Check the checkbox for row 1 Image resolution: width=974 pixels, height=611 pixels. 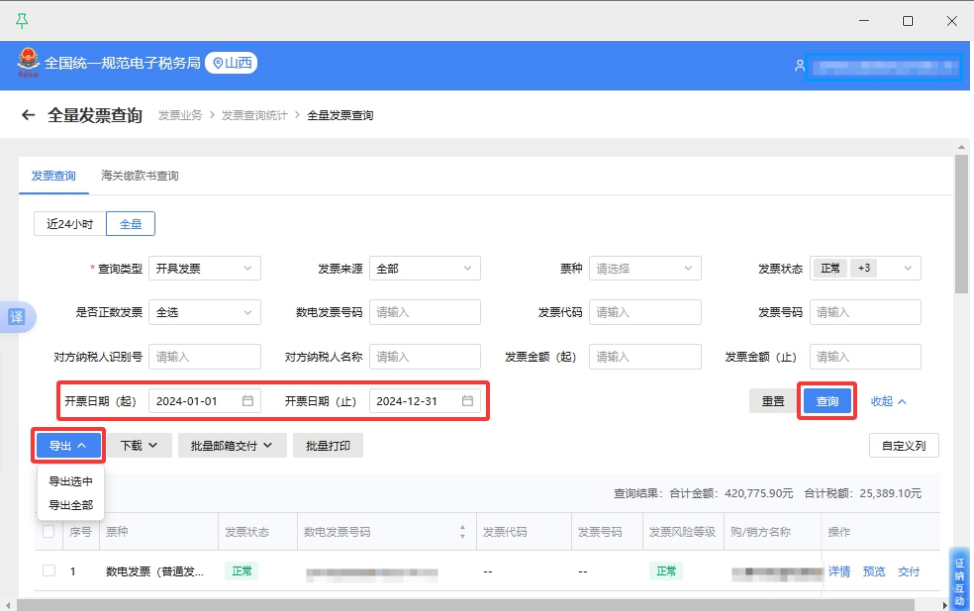coord(49,571)
